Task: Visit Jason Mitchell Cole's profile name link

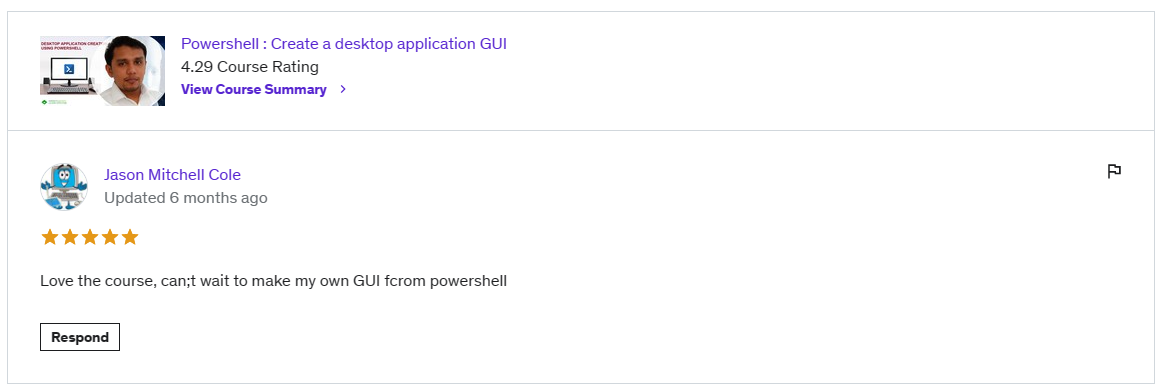Action: tap(172, 174)
